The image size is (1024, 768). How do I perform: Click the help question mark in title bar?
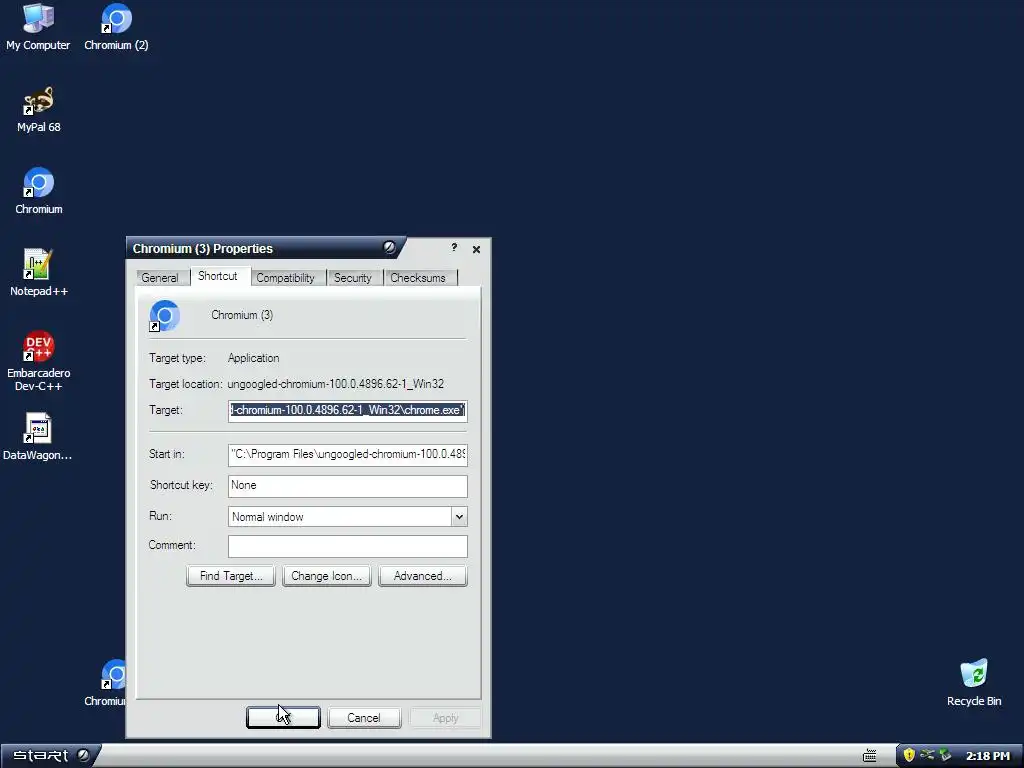(454, 248)
